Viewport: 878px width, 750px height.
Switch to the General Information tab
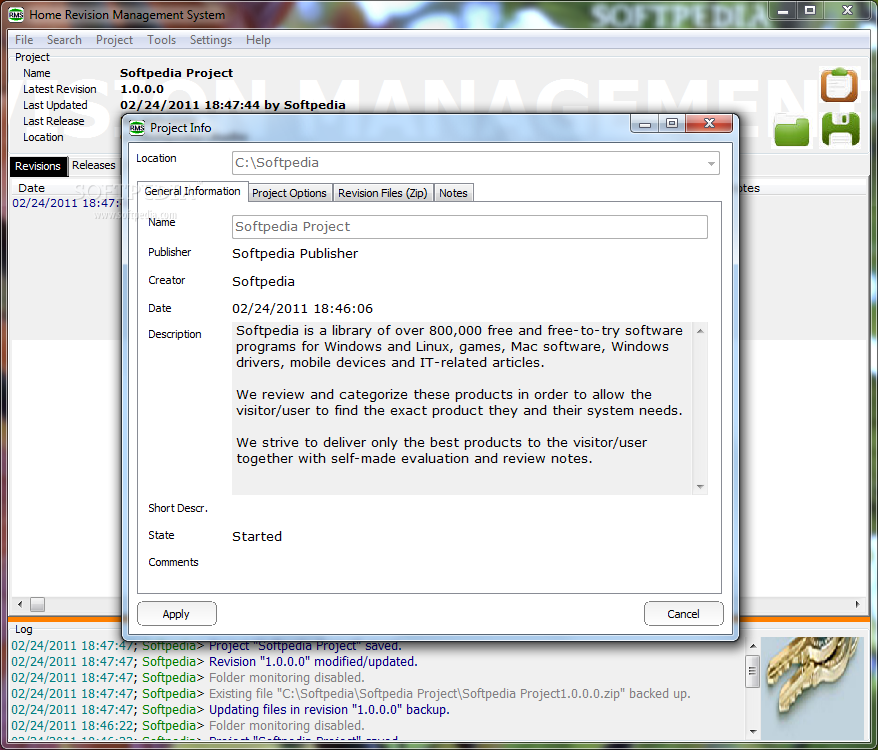click(192, 192)
